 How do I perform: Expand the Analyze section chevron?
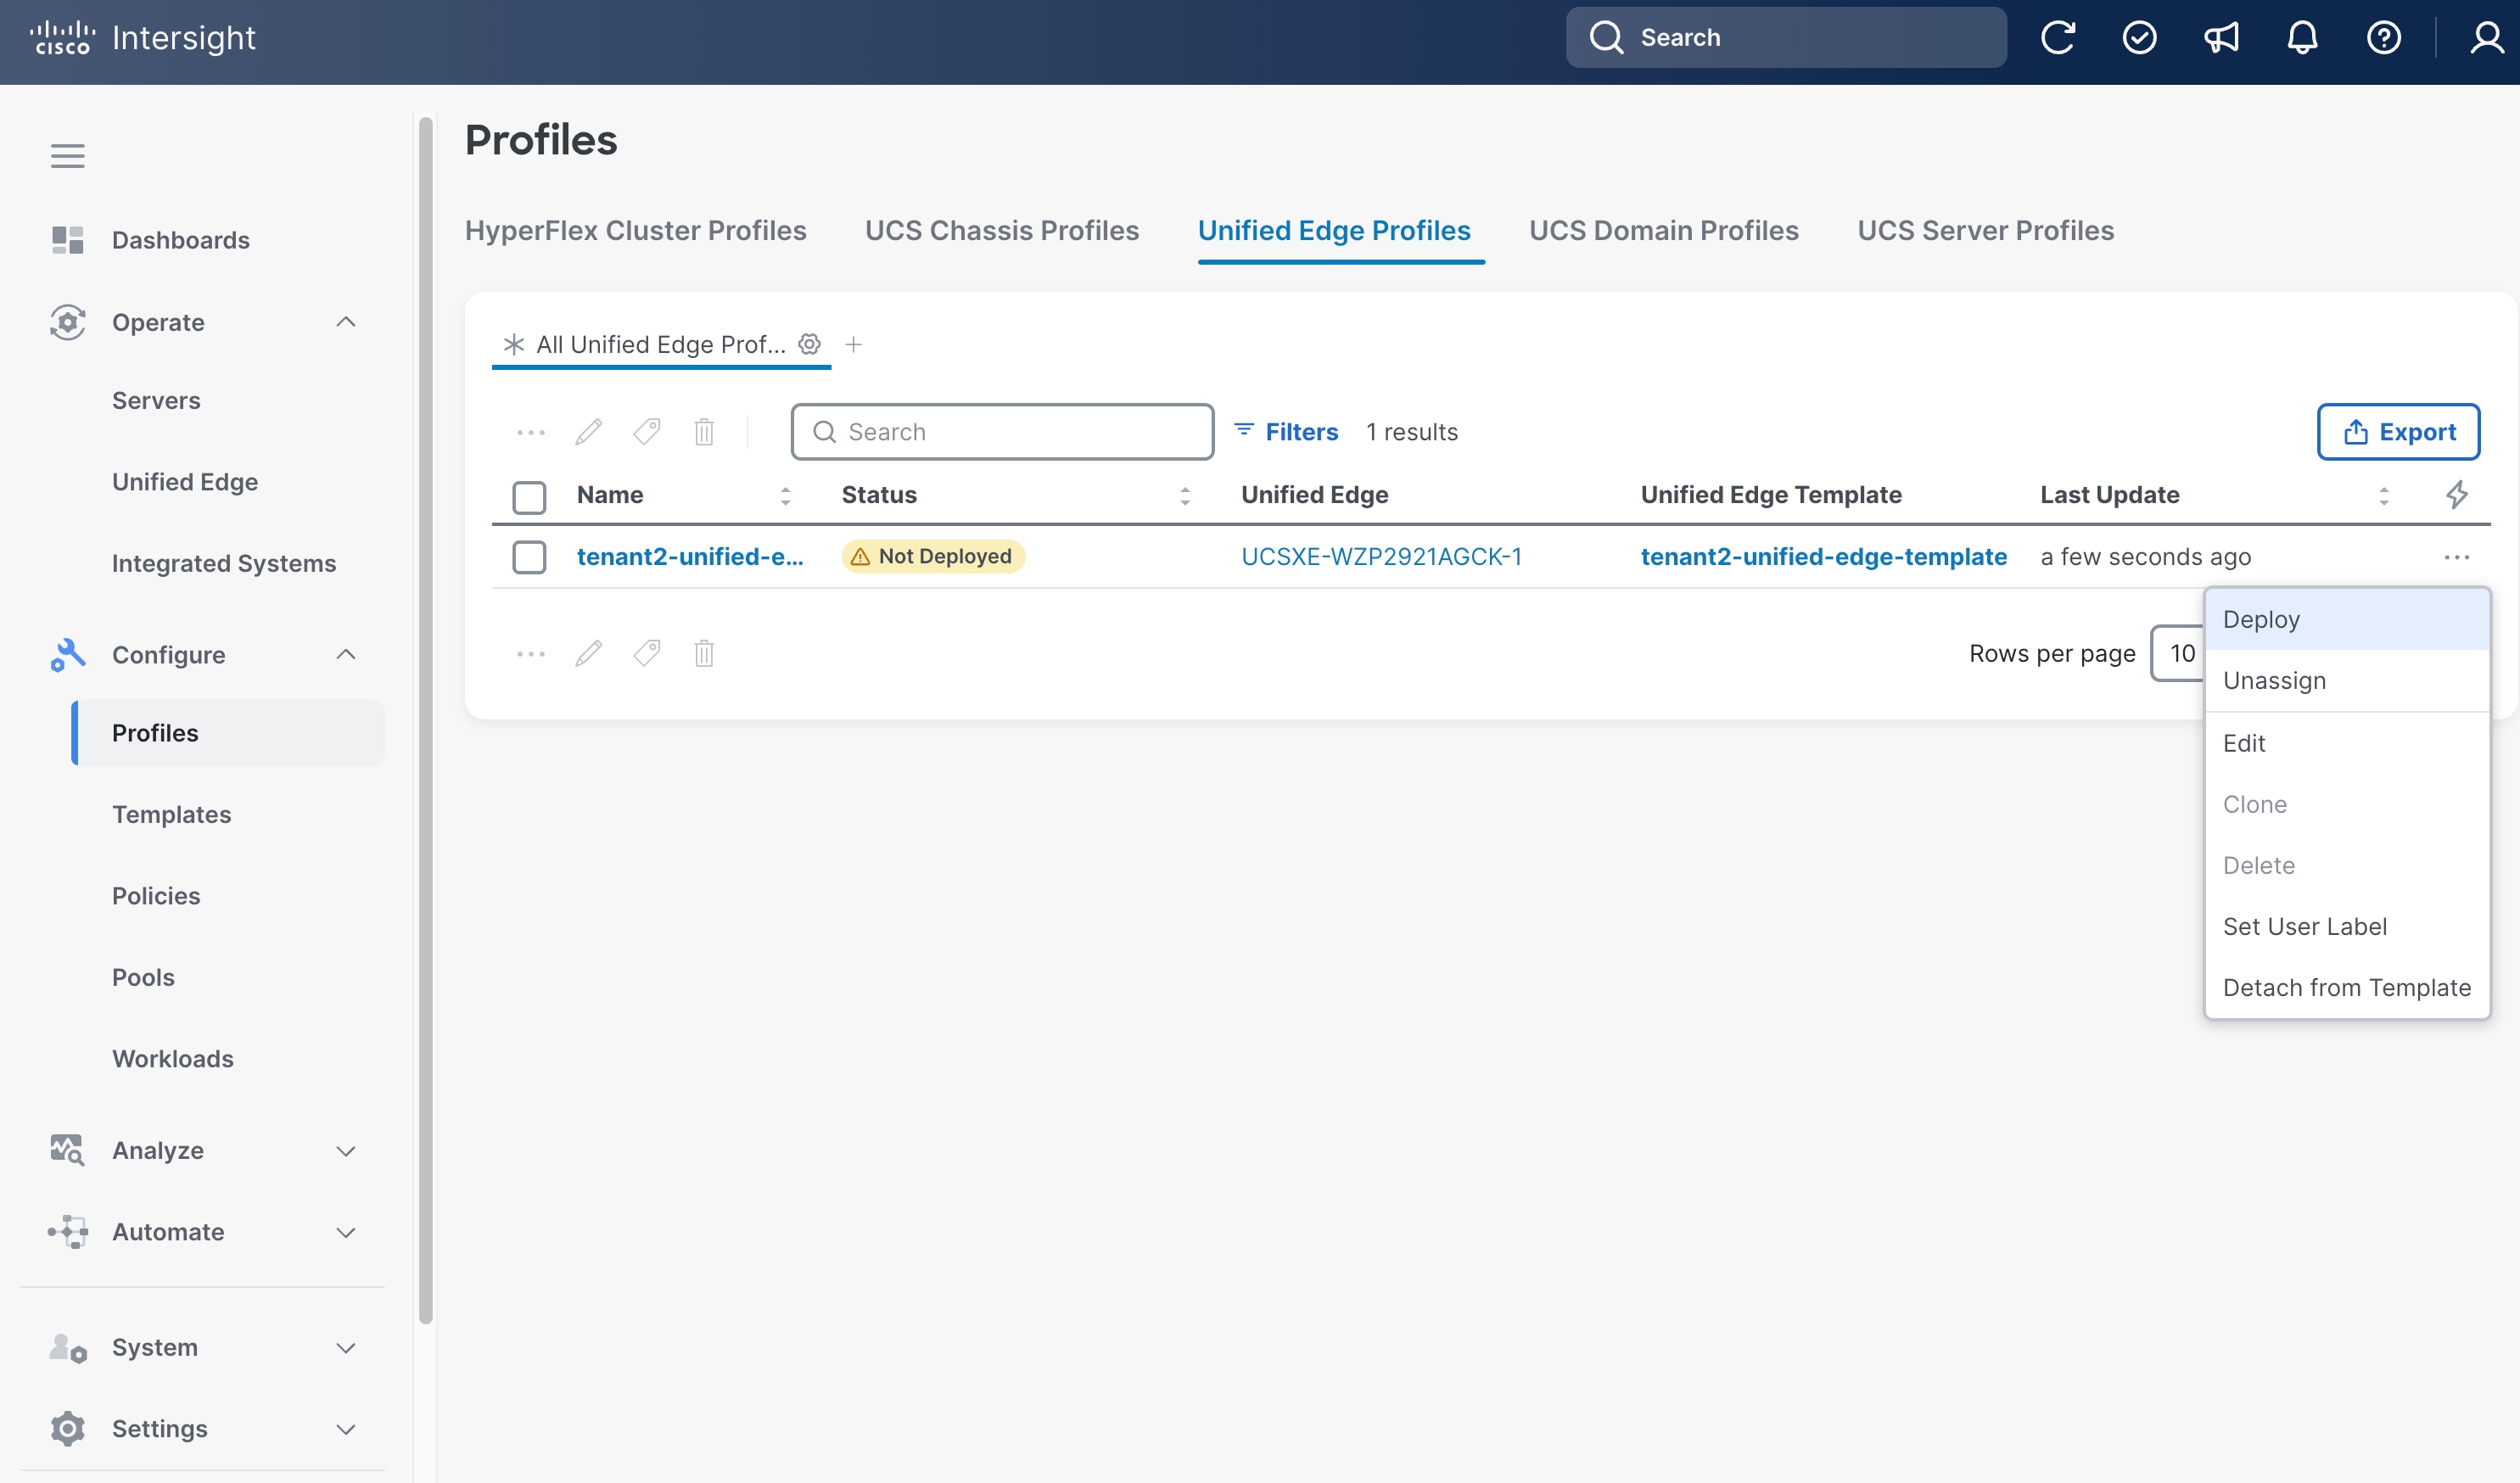pos(346,1151)
